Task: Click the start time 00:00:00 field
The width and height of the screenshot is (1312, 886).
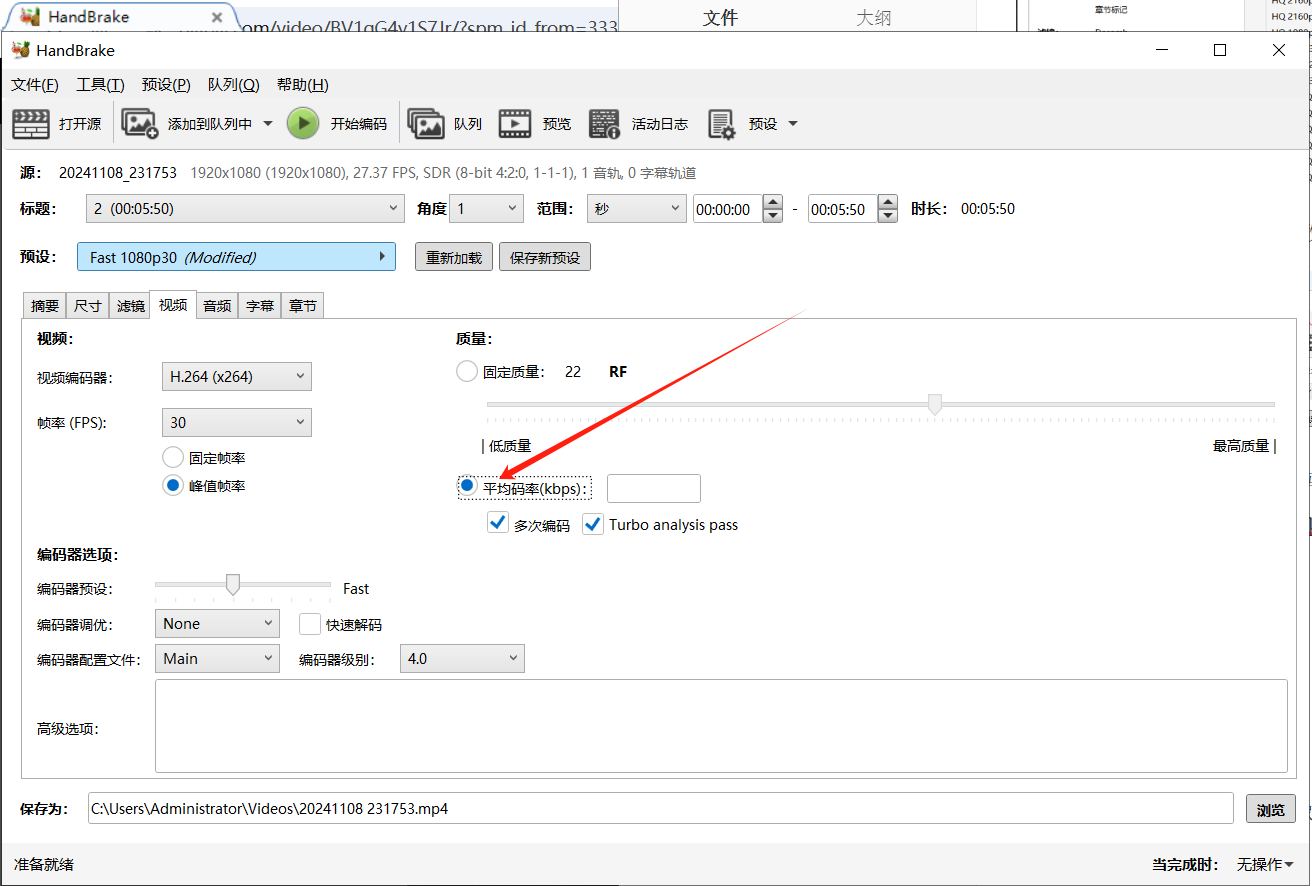Action: pos(728,209)
